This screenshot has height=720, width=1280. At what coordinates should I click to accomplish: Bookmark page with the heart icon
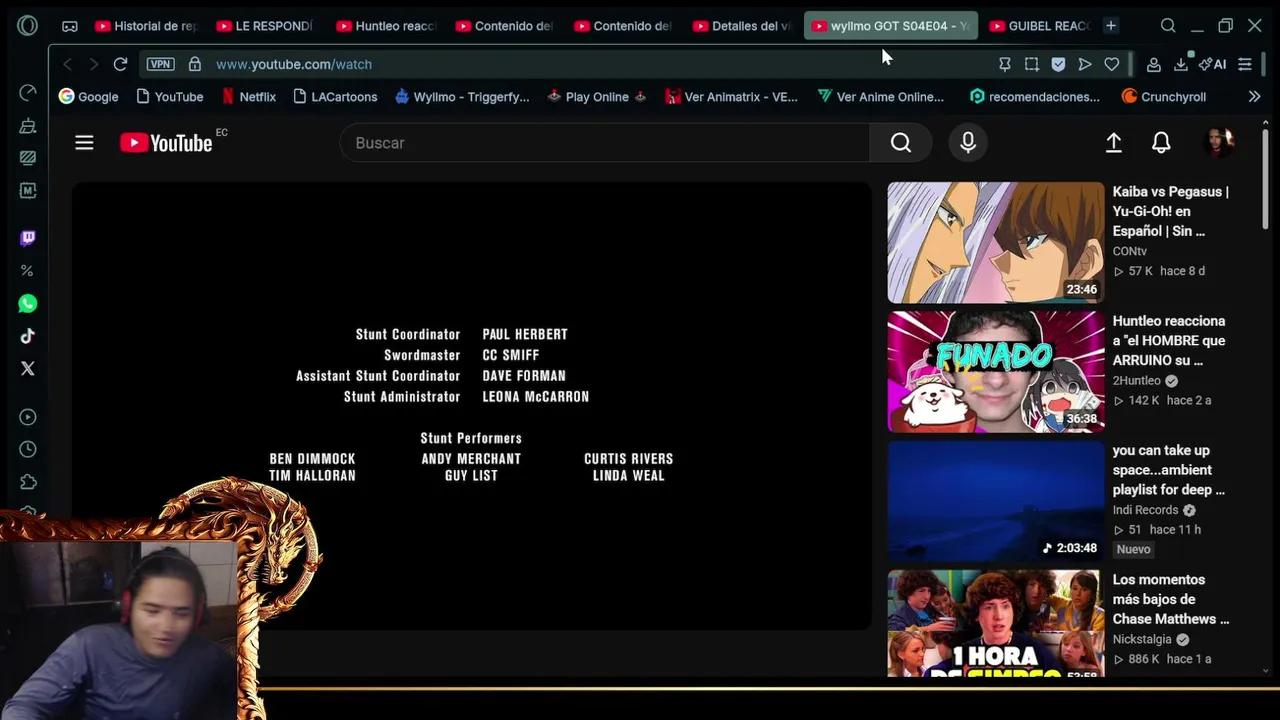[1112, 64]
